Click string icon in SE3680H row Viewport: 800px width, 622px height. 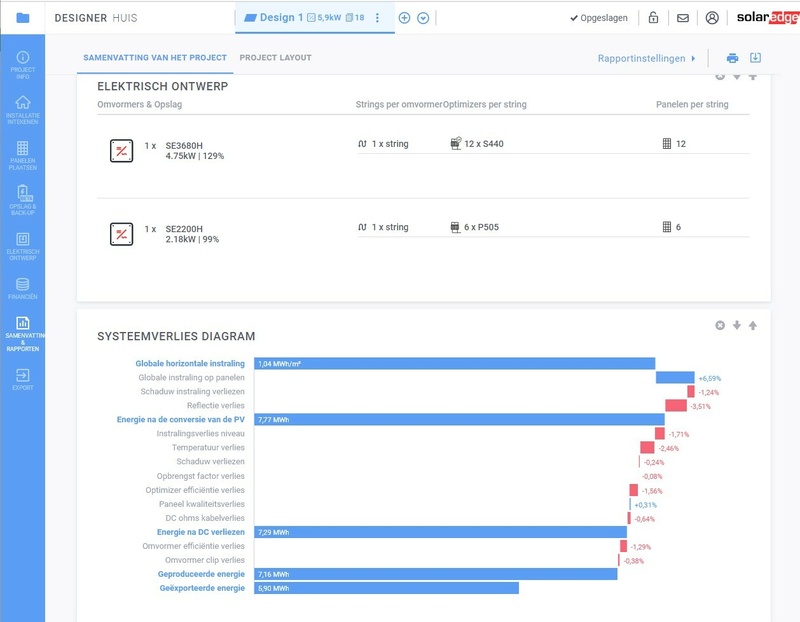(x=362, y=144)
